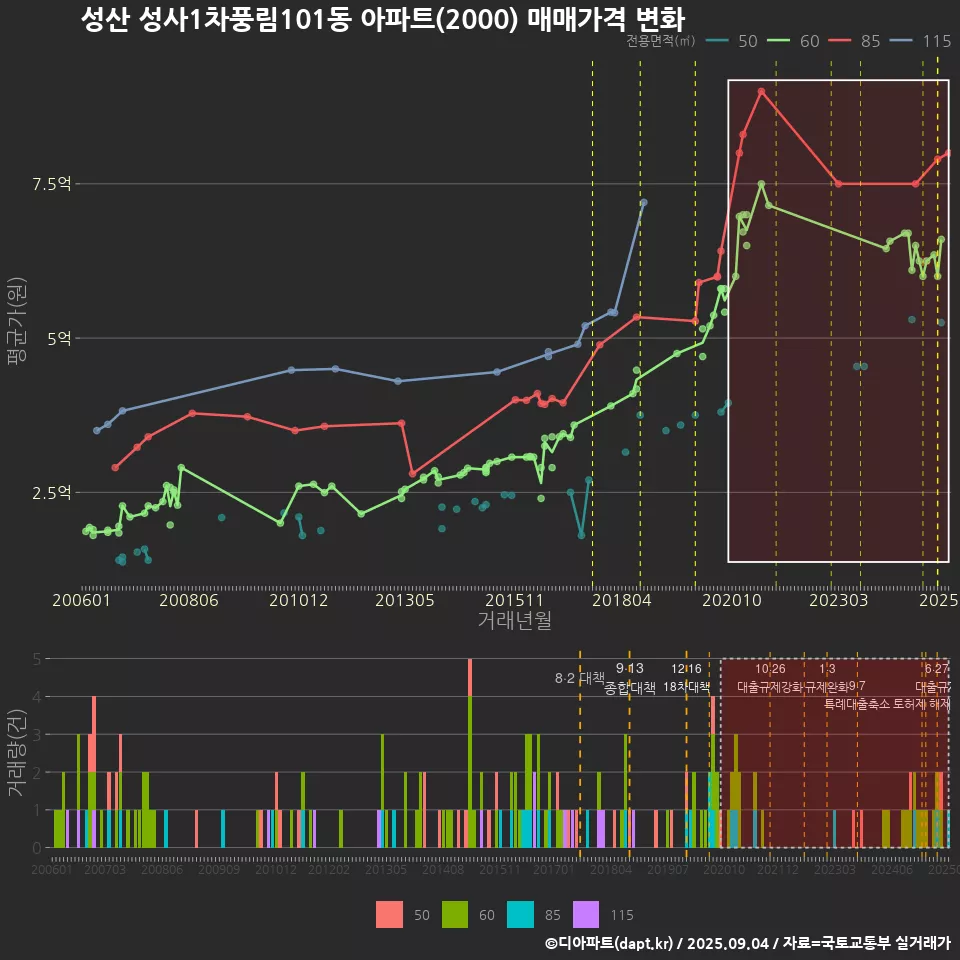Click the 201305 x-axis label on price chart
Image resolution: width=960 pixels, height=960 pixels.
405,600
